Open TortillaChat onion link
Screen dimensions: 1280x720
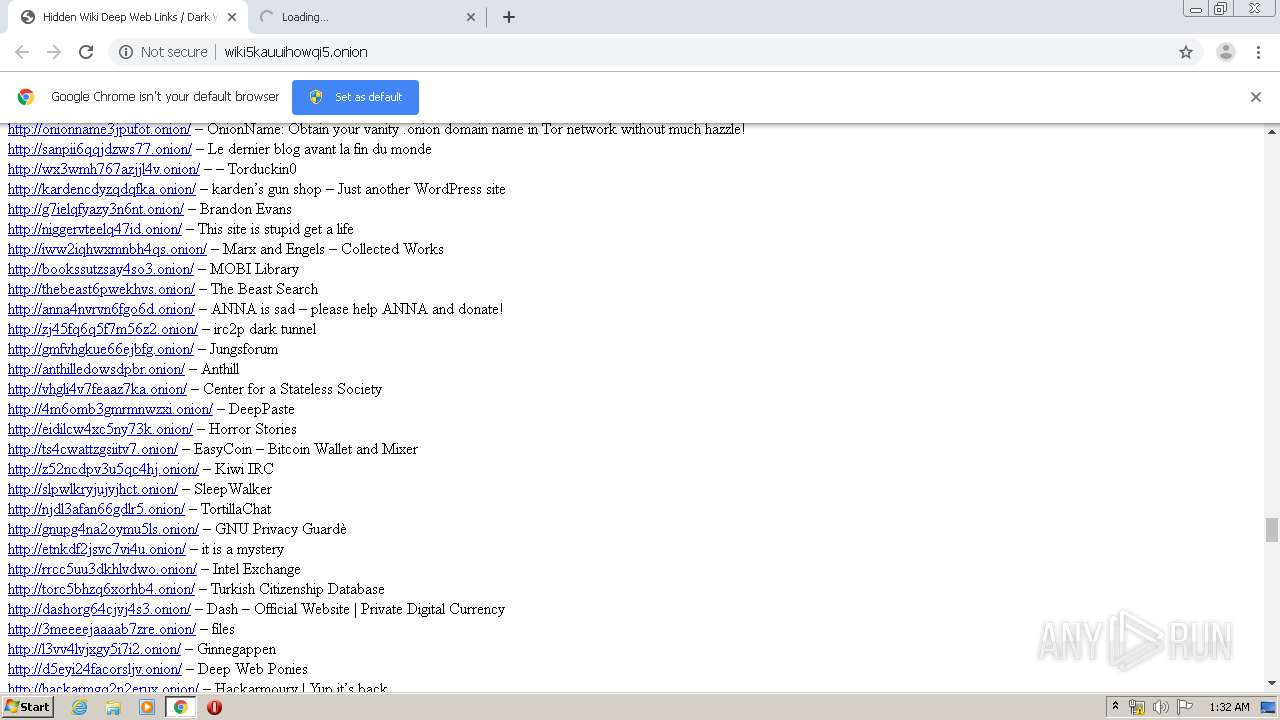(96, 509)
